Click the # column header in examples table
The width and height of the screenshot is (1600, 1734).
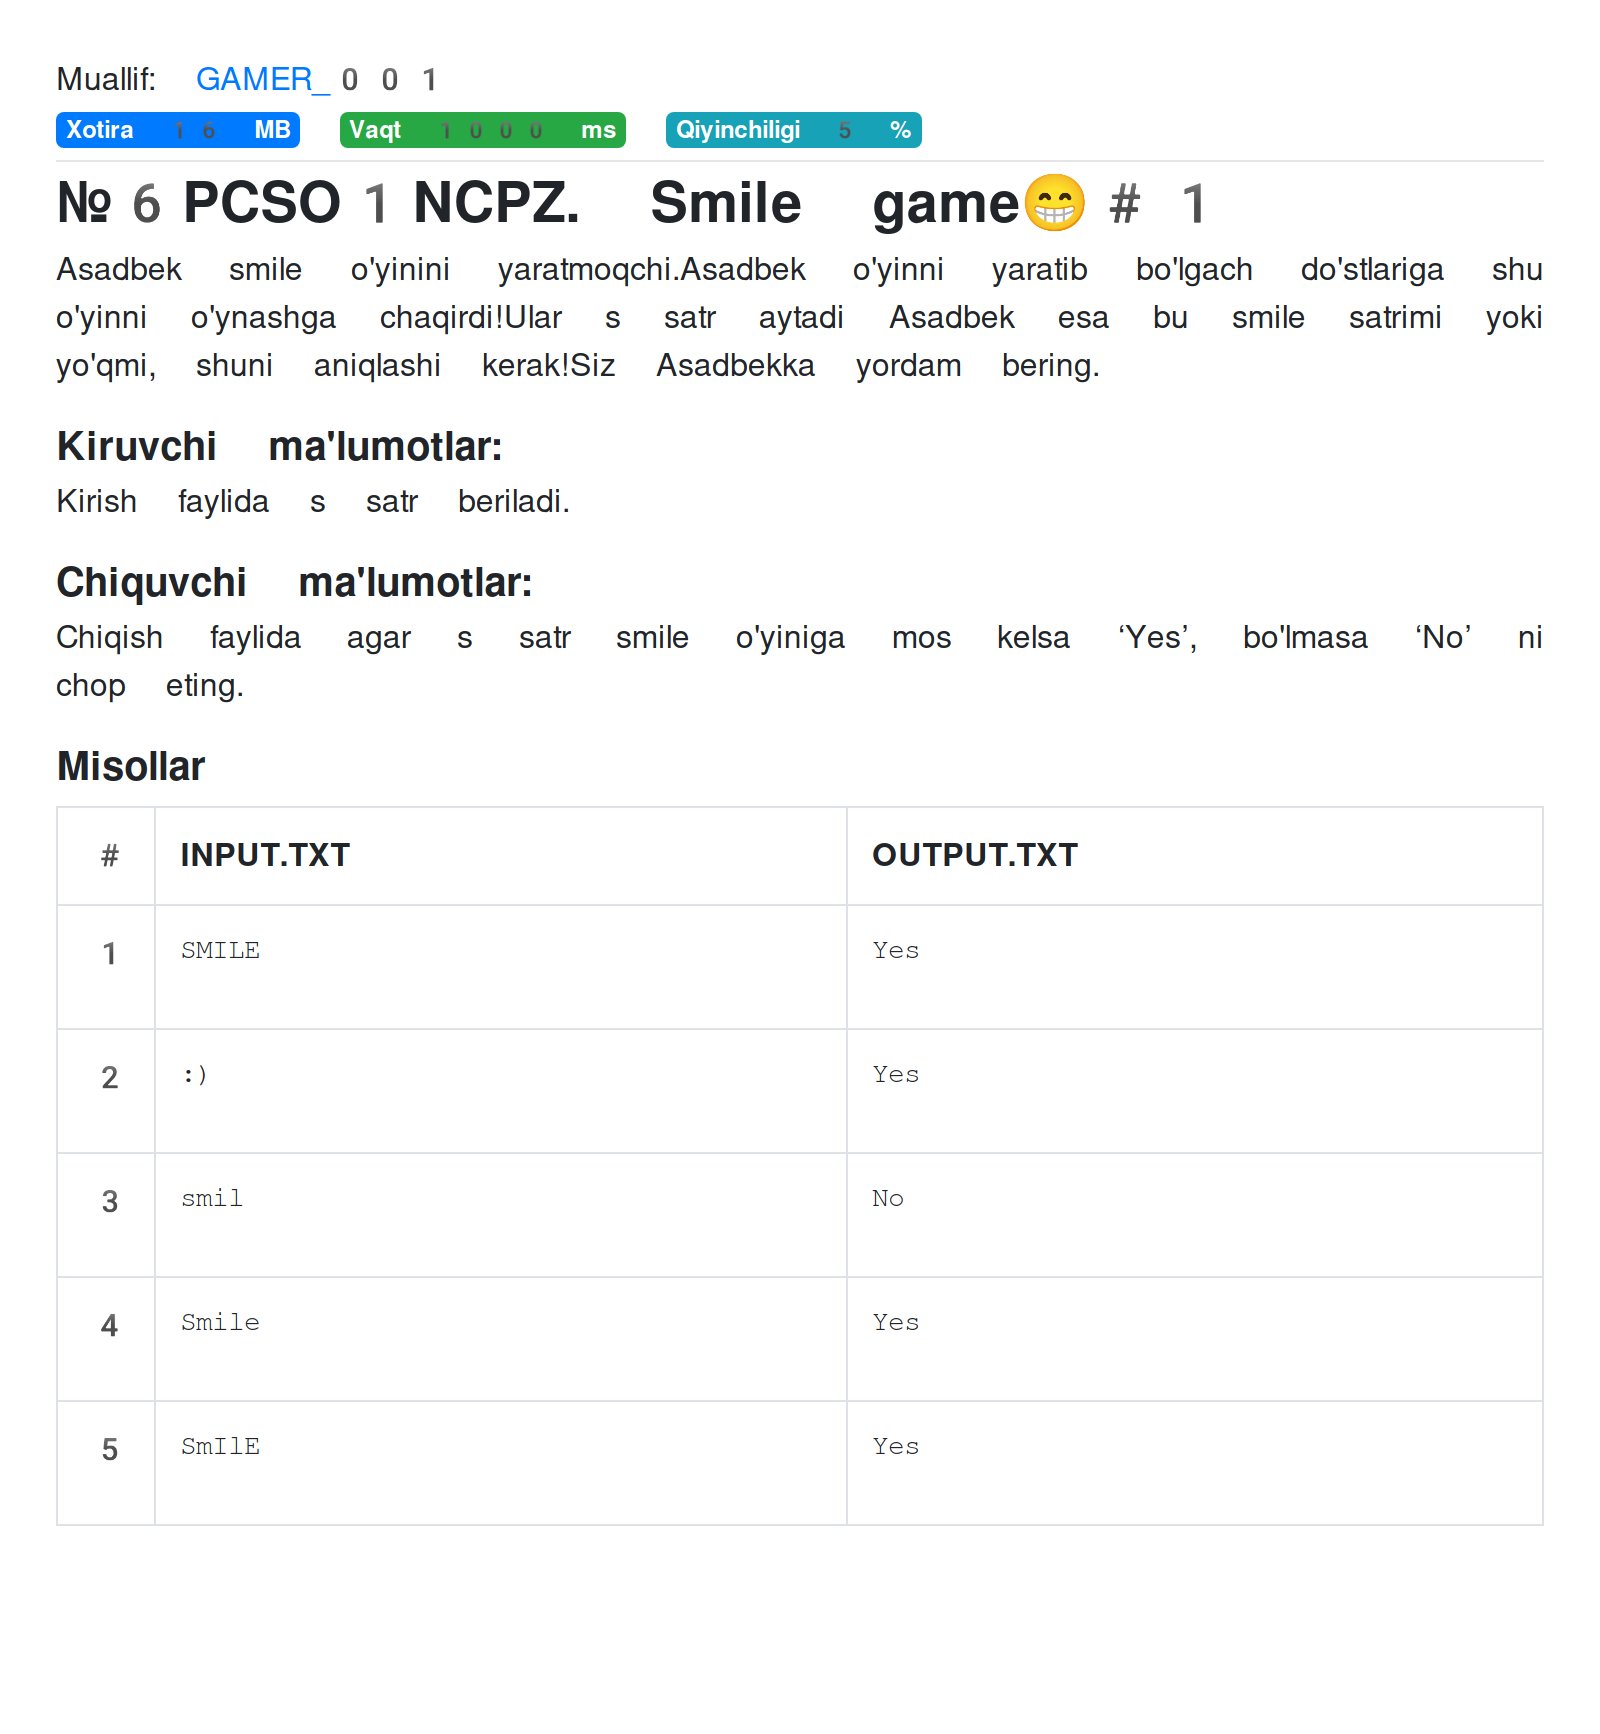coord(109,855)
